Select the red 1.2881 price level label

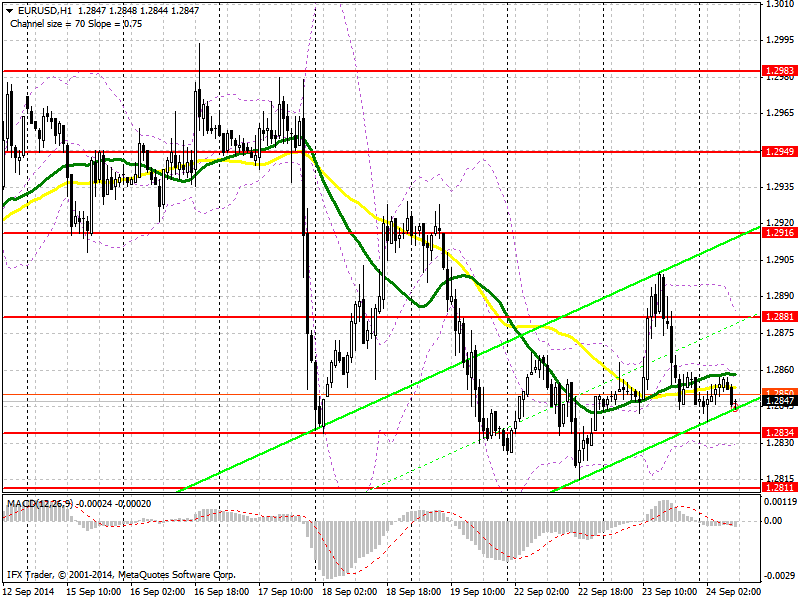(x=779, y=317)
